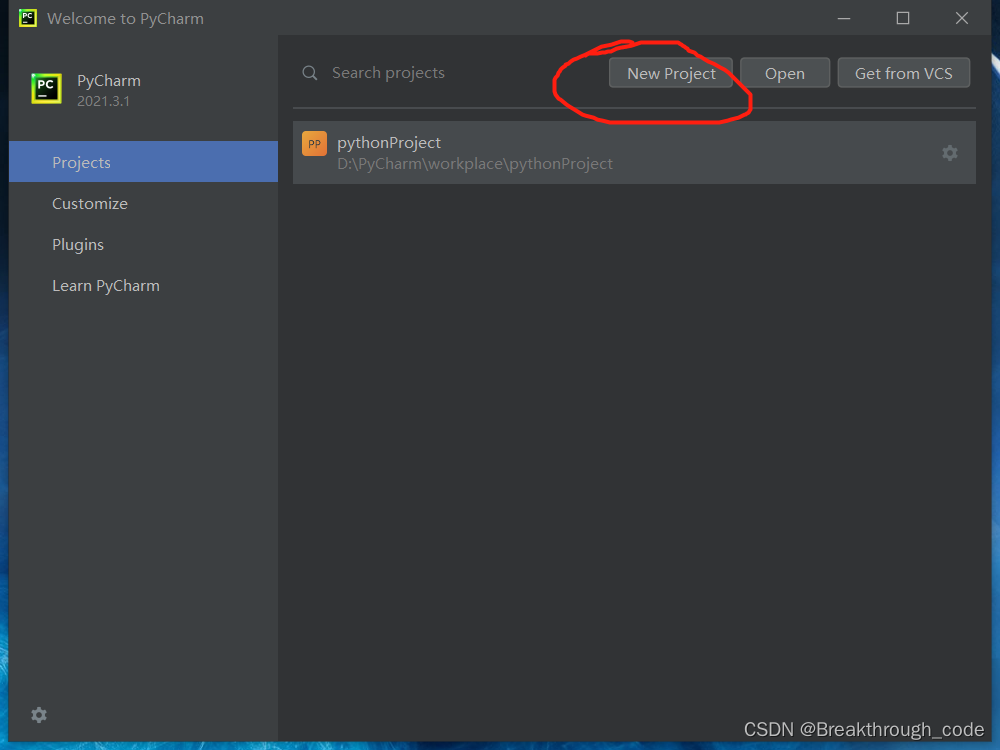Select the Projects tab
Image resolution: width=1000 pixels, height=750 pixels.
pos(143,162)
